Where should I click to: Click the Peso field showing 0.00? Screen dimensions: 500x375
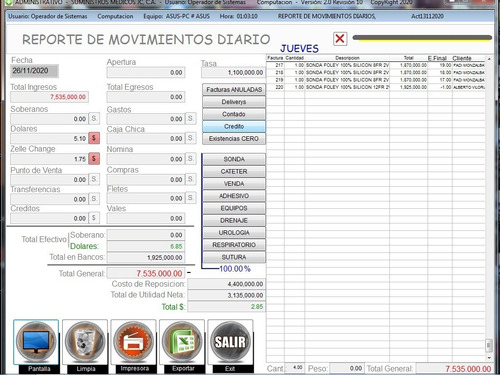(x=346, y=368)
